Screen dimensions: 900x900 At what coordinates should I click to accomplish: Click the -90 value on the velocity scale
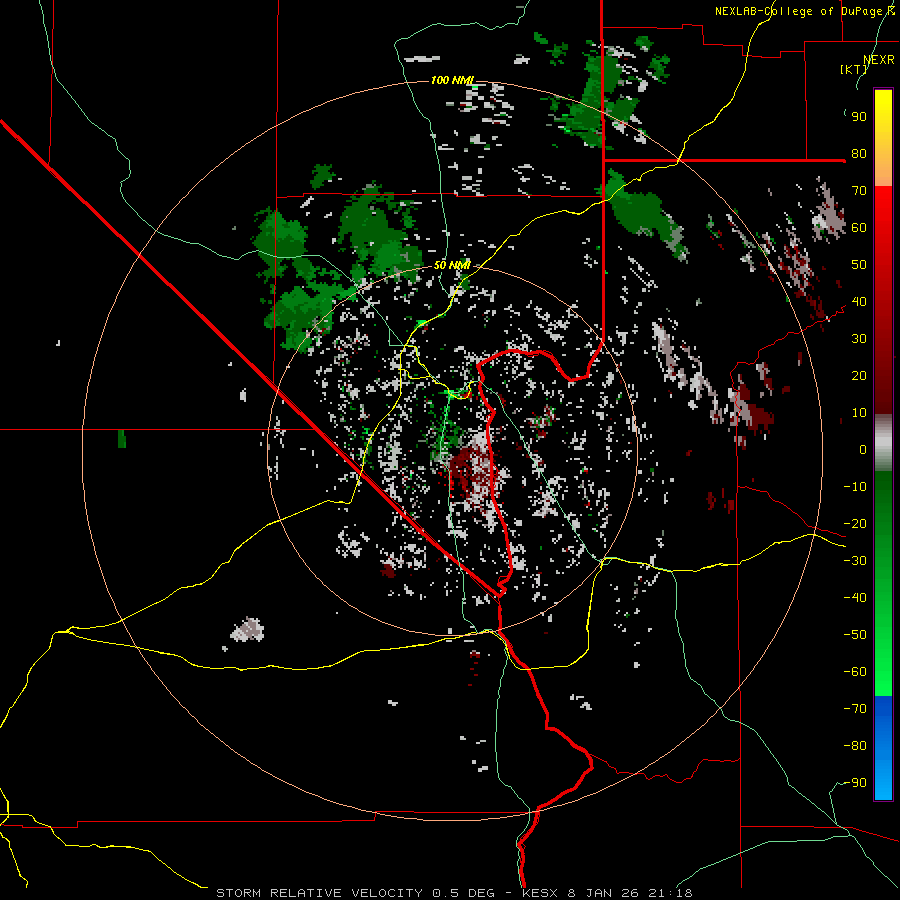[855, 783]
